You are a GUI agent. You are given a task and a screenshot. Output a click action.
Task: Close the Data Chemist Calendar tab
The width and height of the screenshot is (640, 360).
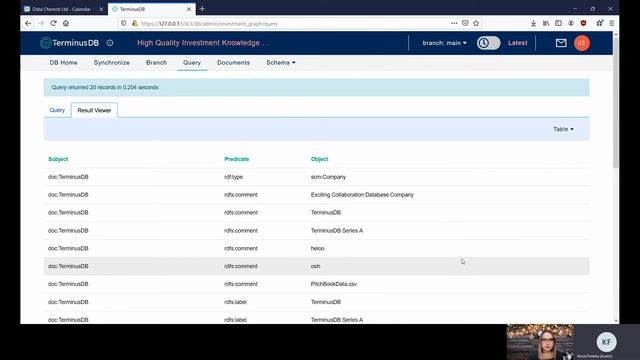click(x=101, y=9)
